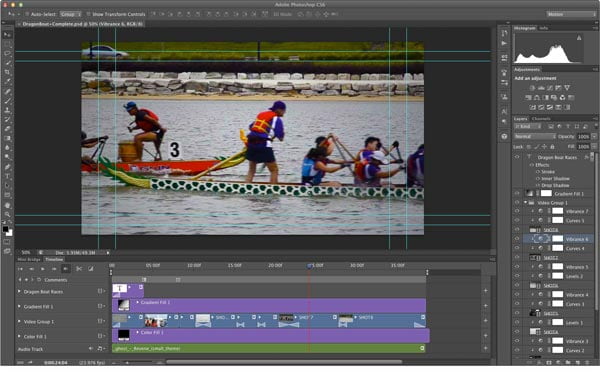
Task: Toggle the Auto-Select checkbox
Action: 27,14
